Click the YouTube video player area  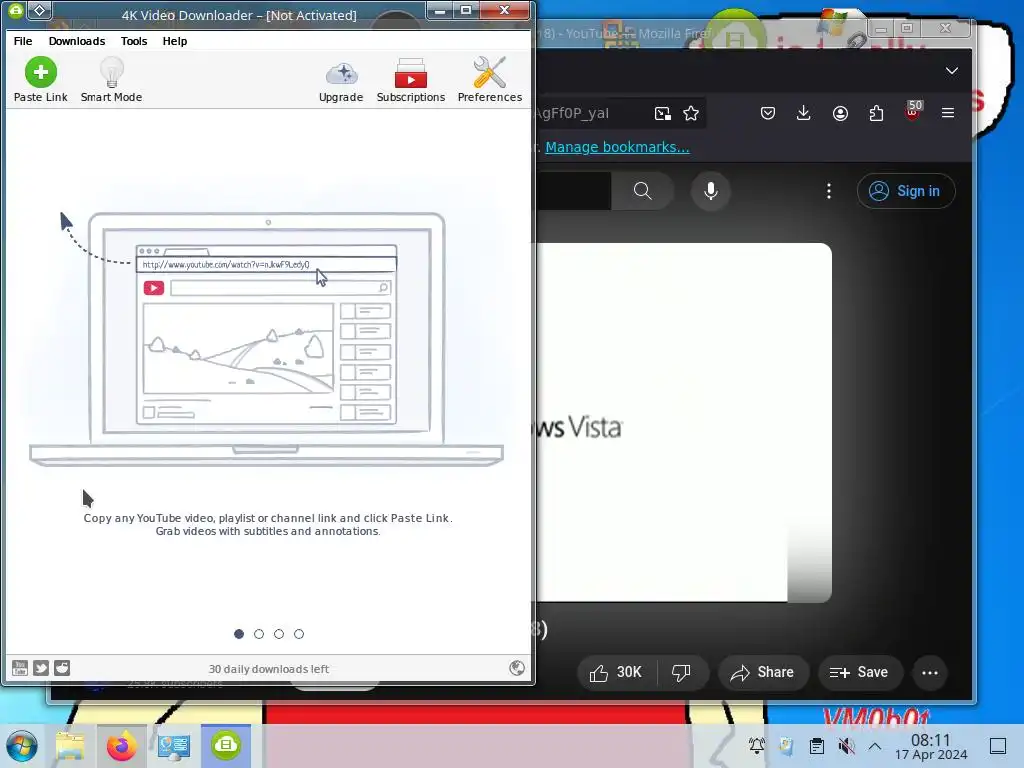(683, 423)
